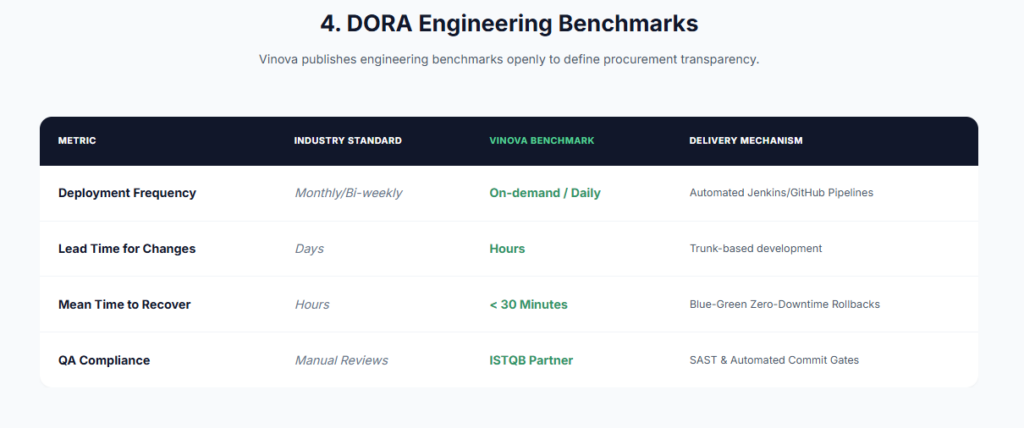Click the METRIC column header
Viewport: 1024px width, 428px height.
point(77,140)
